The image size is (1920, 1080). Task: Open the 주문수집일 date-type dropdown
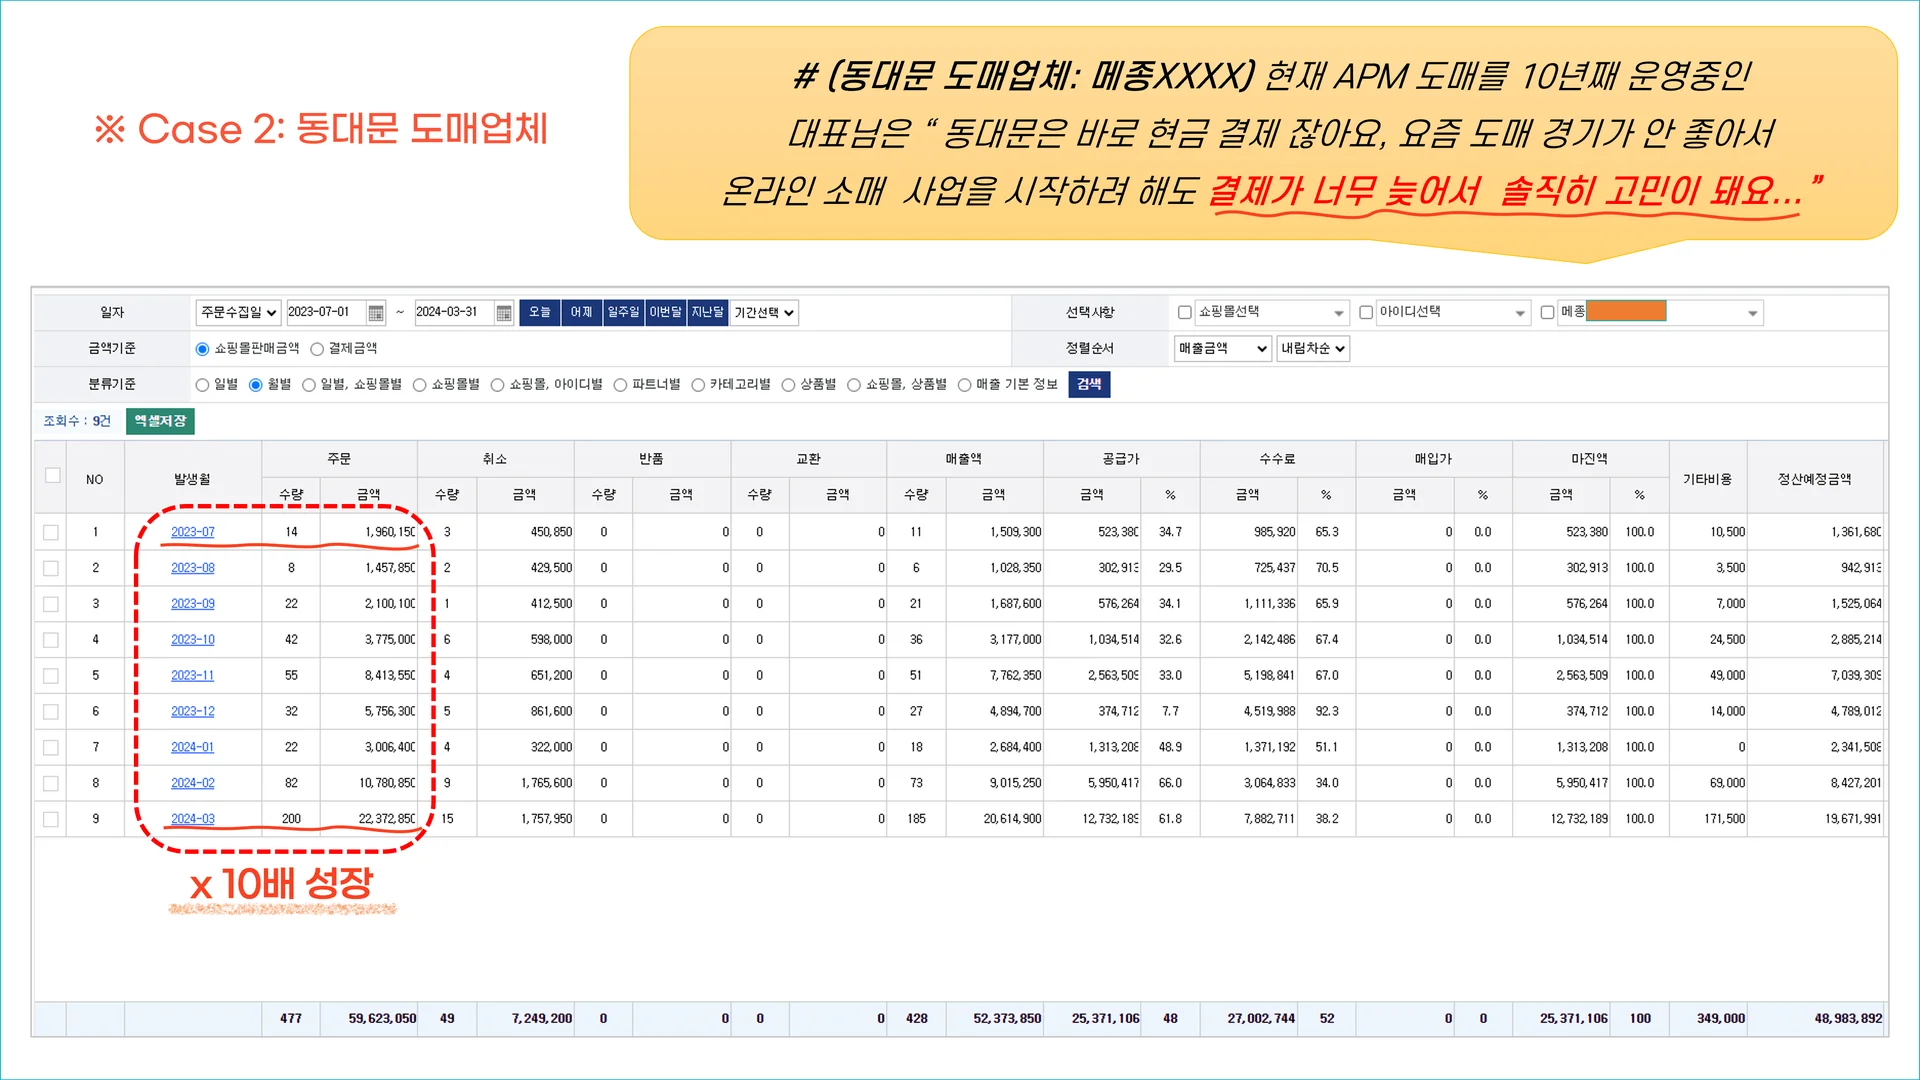point(238,312)
